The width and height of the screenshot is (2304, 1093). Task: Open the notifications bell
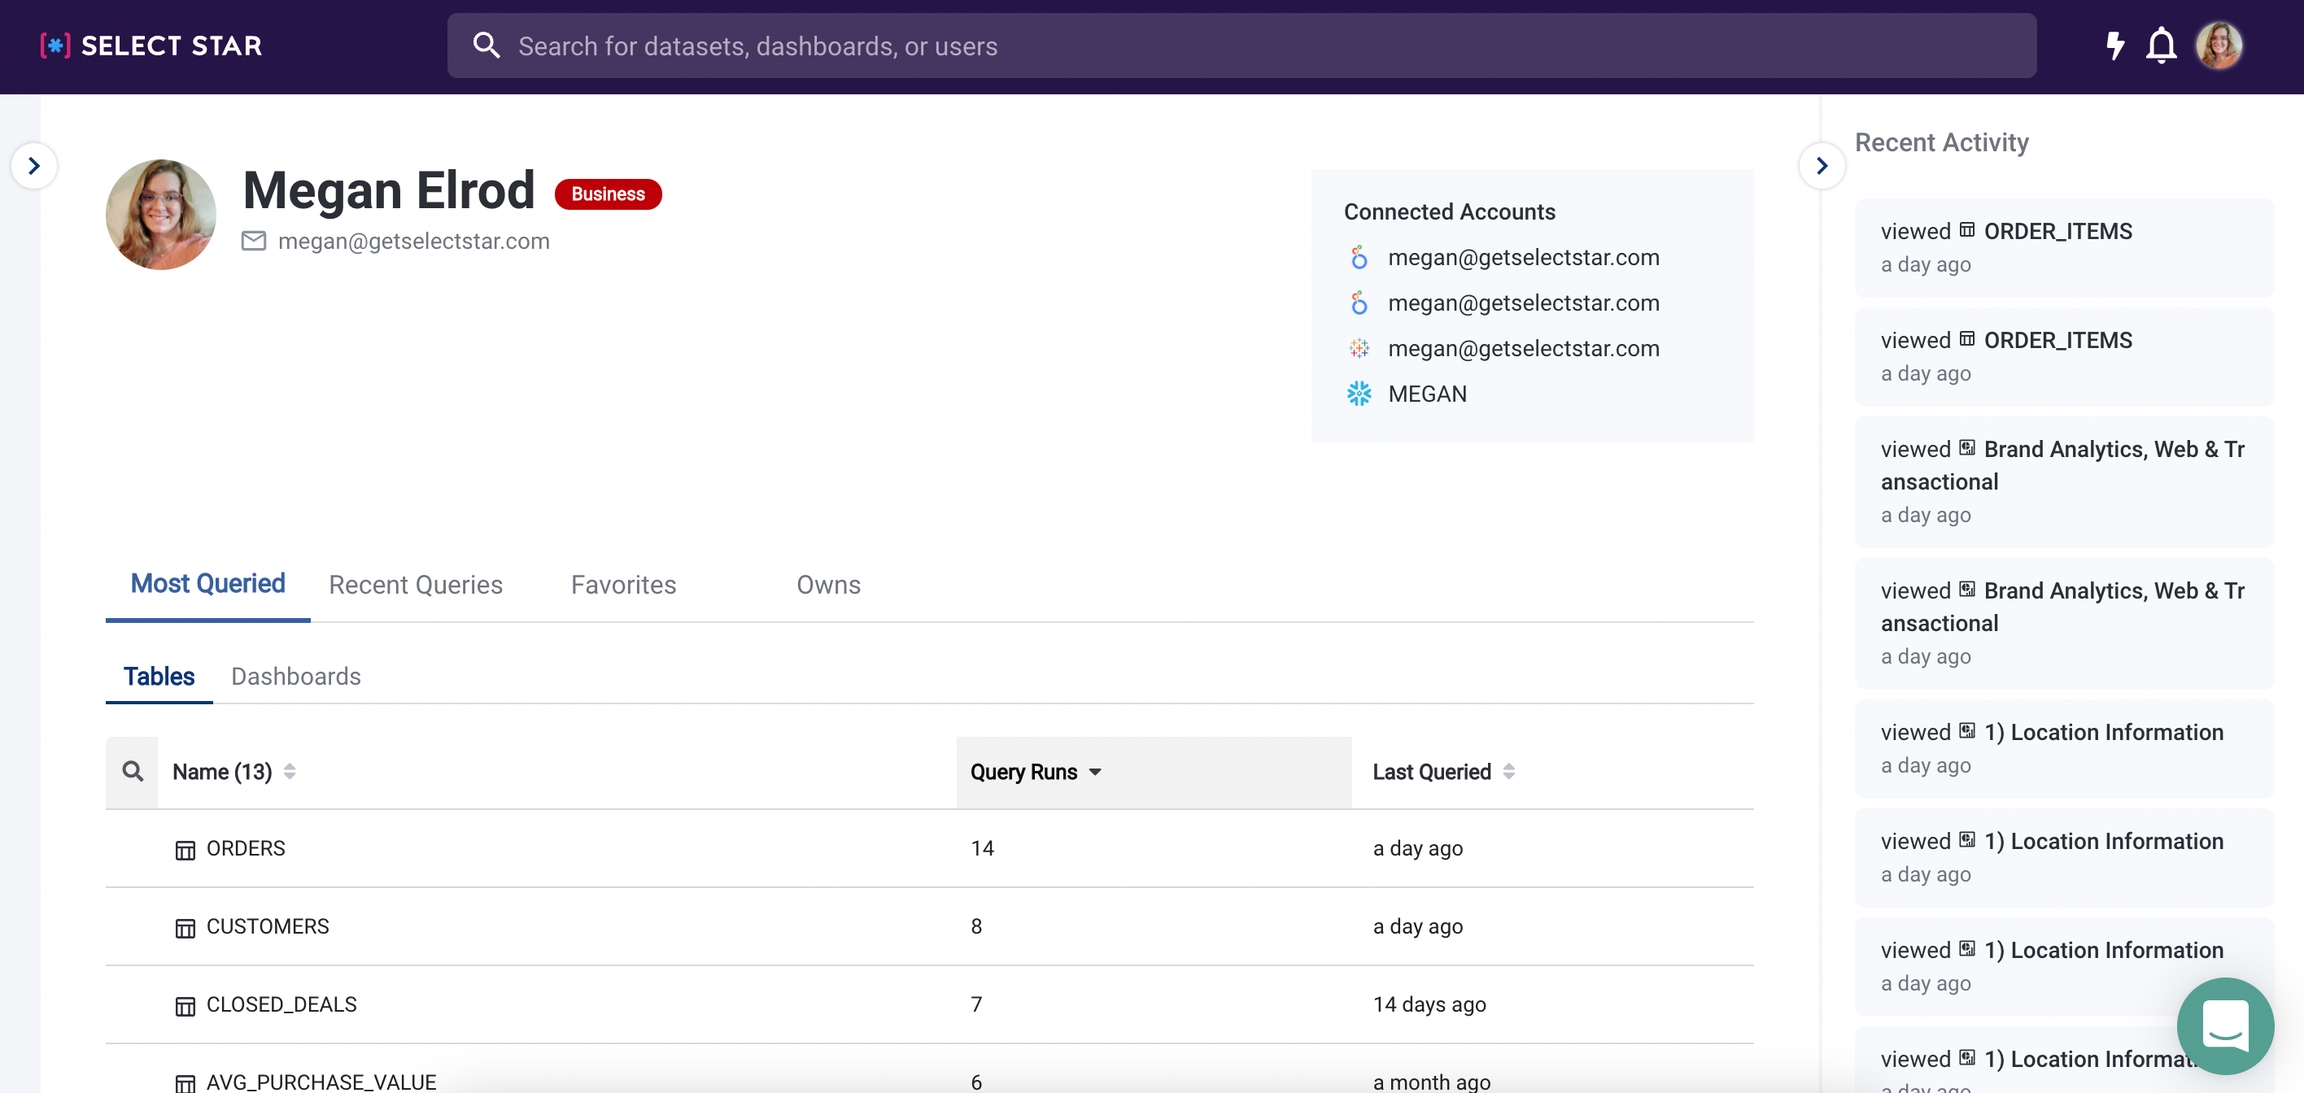[2161, 46]
